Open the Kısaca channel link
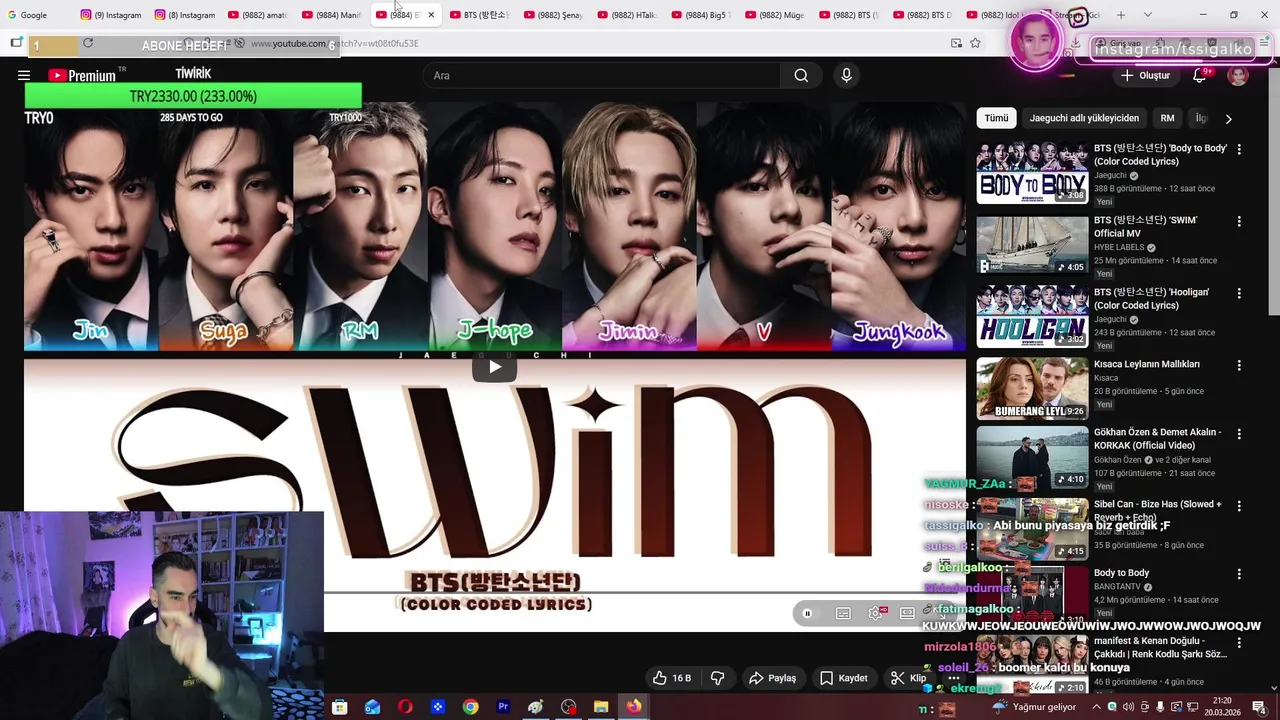The height and width of the screenshot is (720, 1280). (x=1106, y=378)
